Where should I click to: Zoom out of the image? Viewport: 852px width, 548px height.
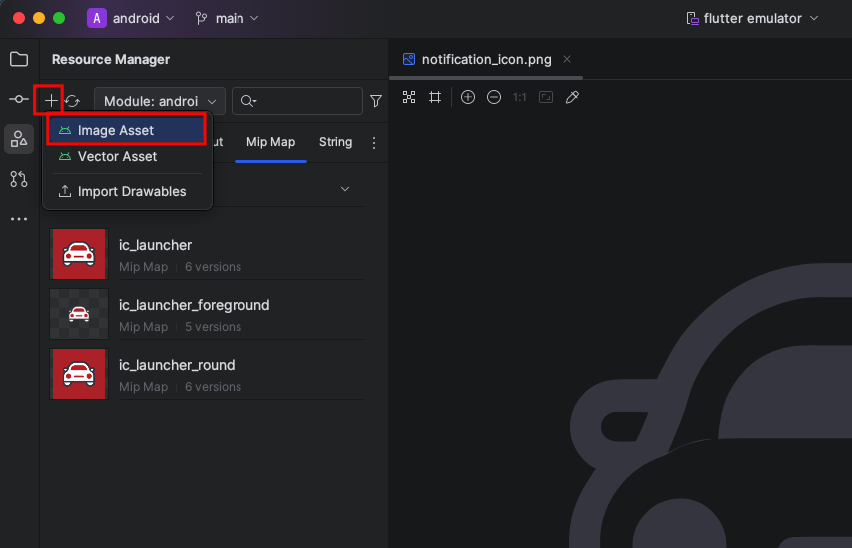pyautogui.click(x=494, y=97)
